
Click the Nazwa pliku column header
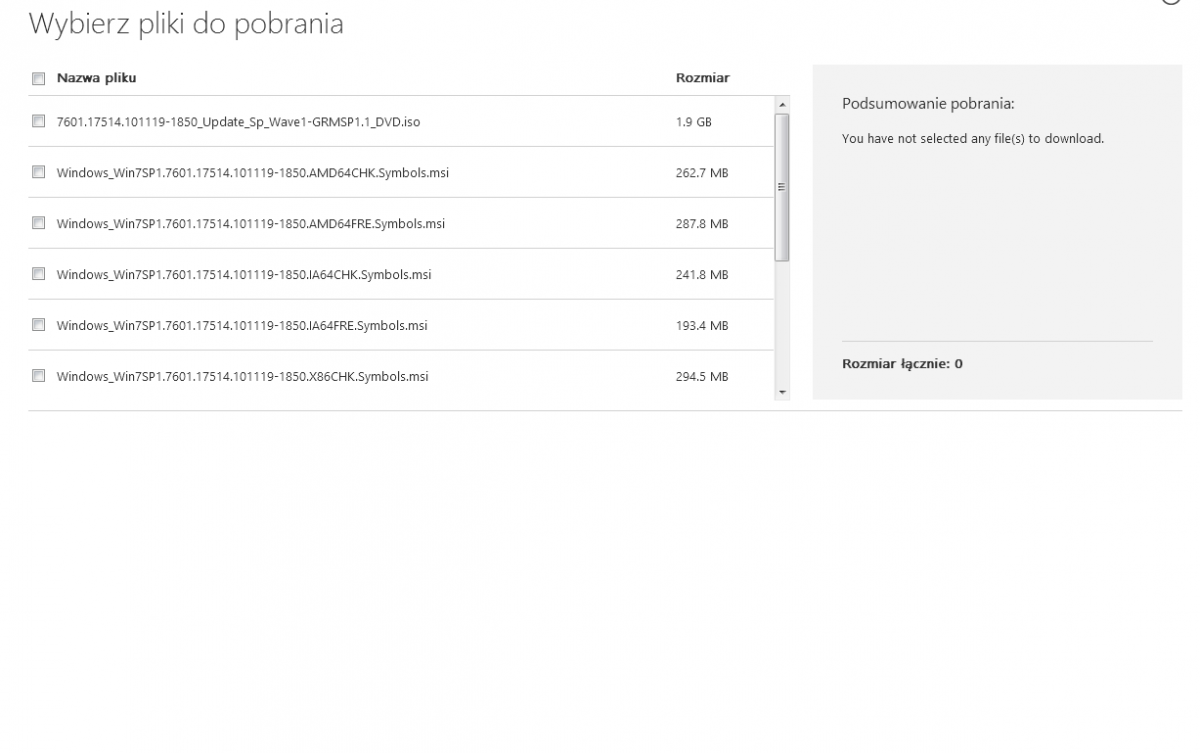(96, 78)
